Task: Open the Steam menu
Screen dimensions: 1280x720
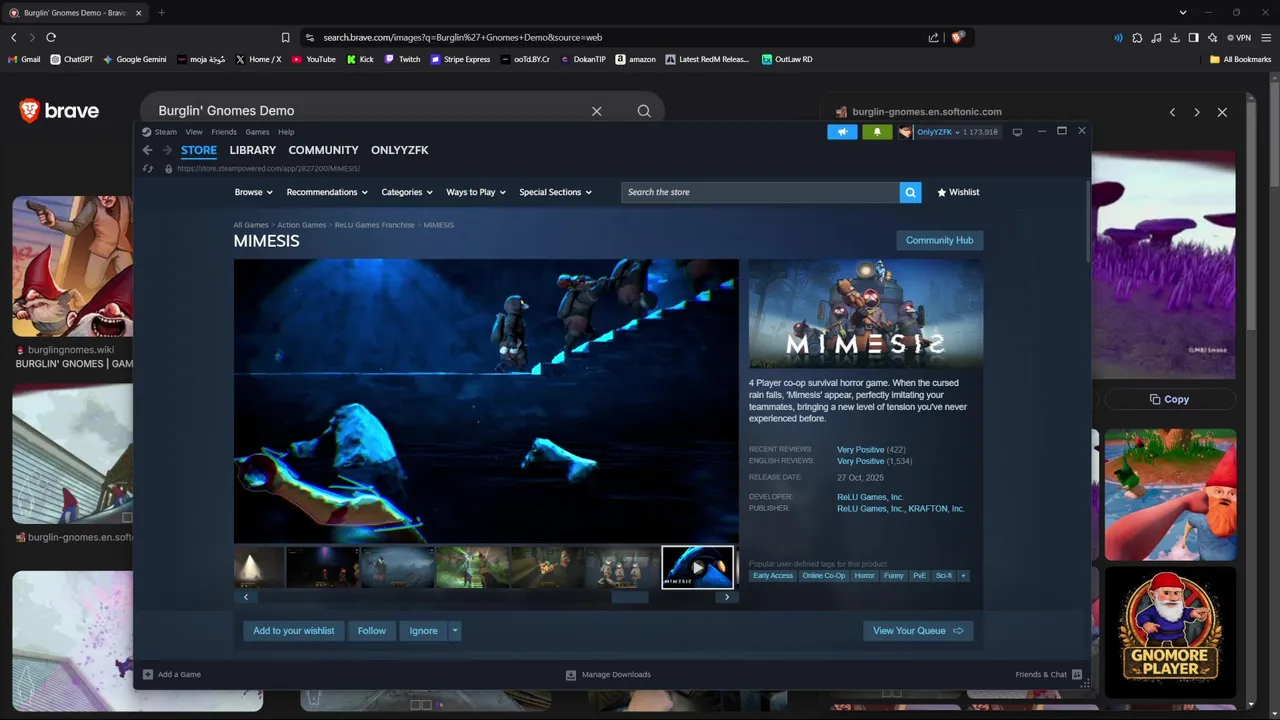Action: pyautogui.click(x=166, y=132)
